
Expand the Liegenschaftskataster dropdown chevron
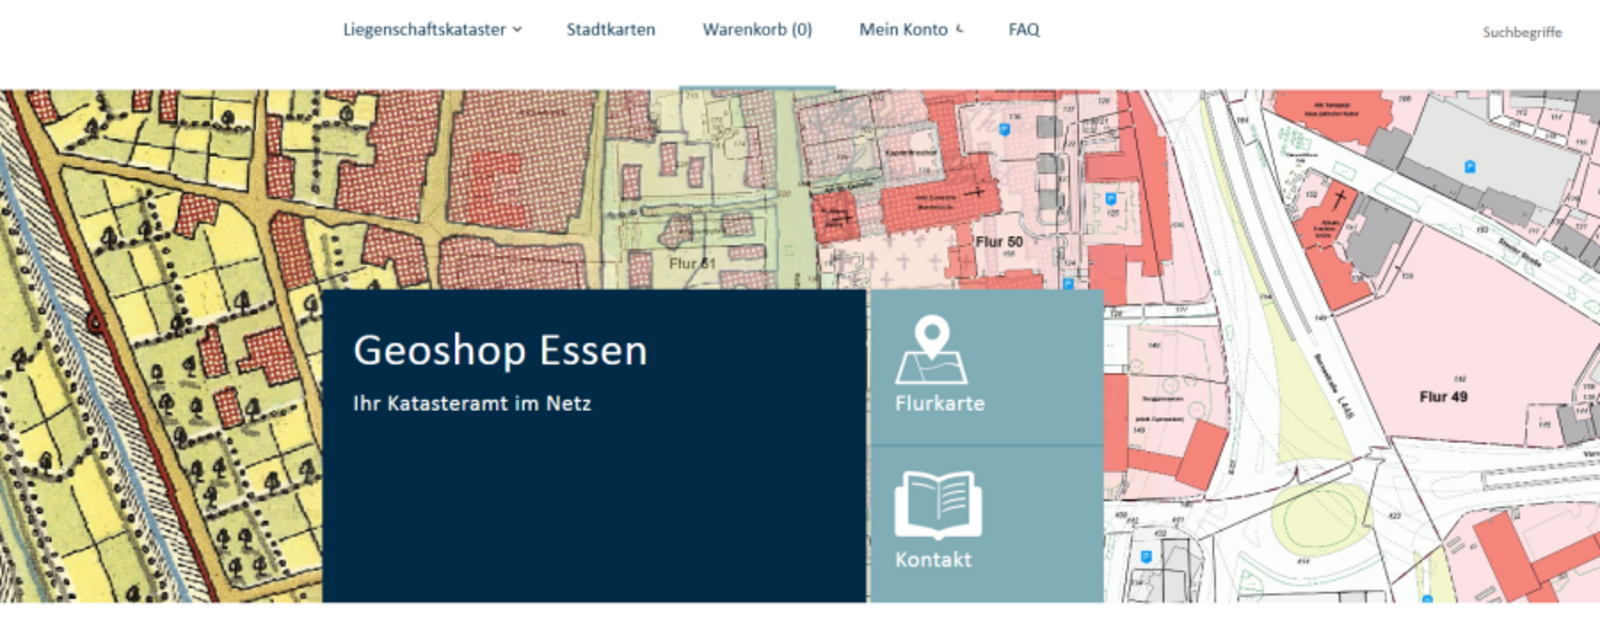pos(517,30)
